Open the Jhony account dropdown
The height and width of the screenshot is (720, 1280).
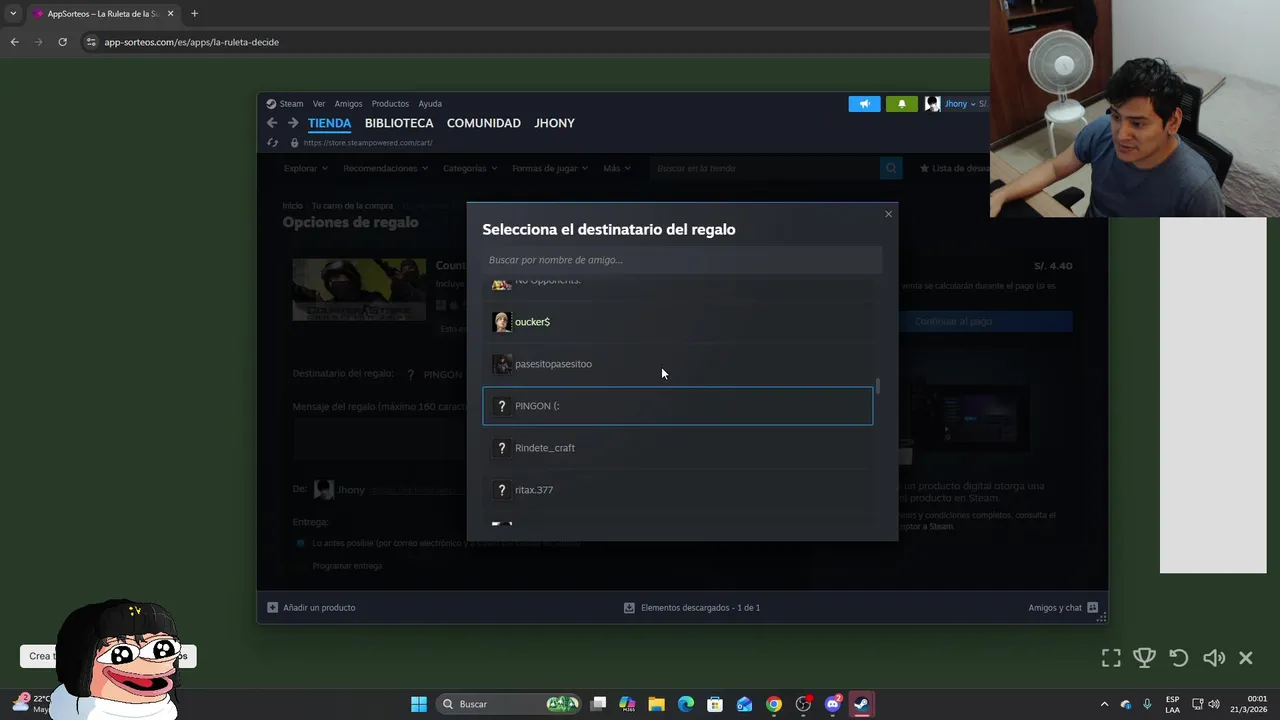959,104
